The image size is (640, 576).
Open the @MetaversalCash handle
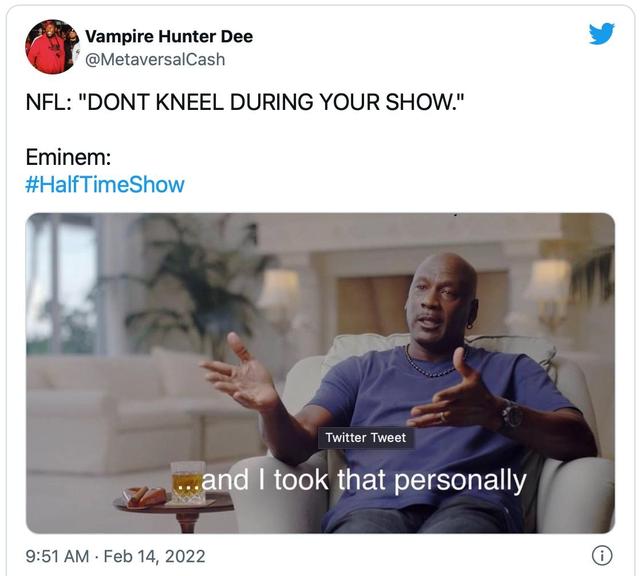(155, 59)
